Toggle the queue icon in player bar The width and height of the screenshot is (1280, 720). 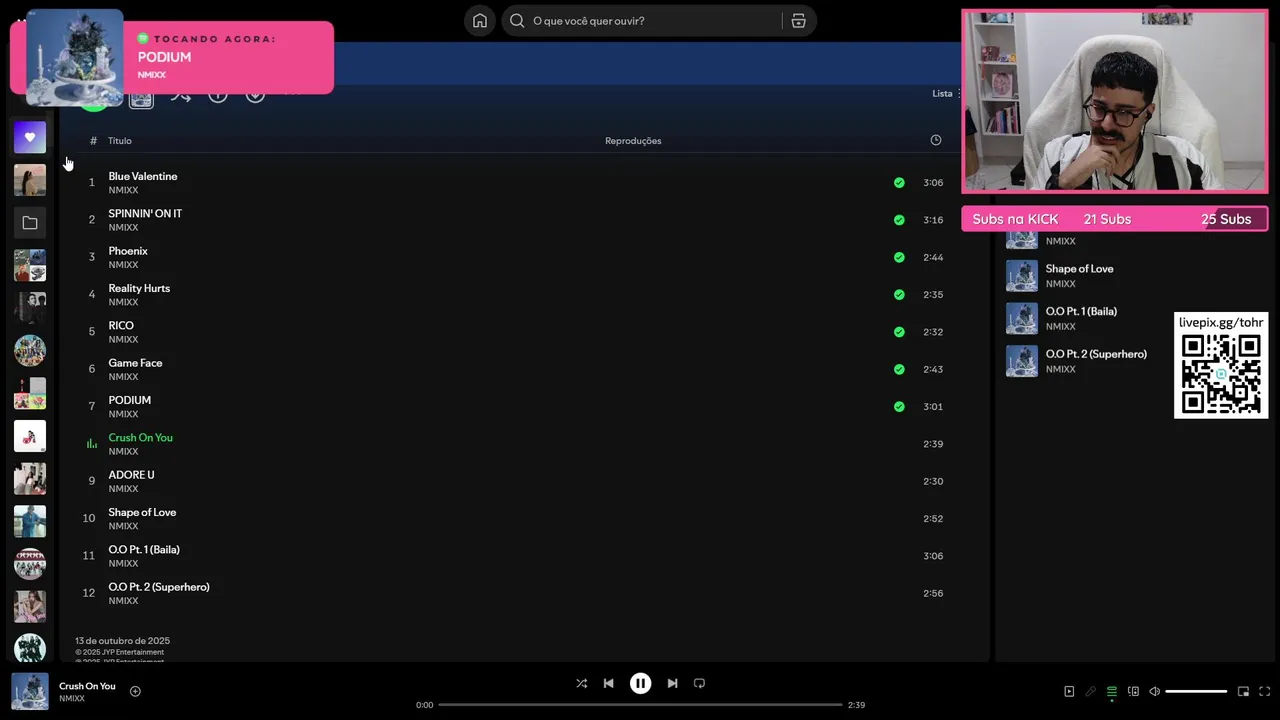1111,691
